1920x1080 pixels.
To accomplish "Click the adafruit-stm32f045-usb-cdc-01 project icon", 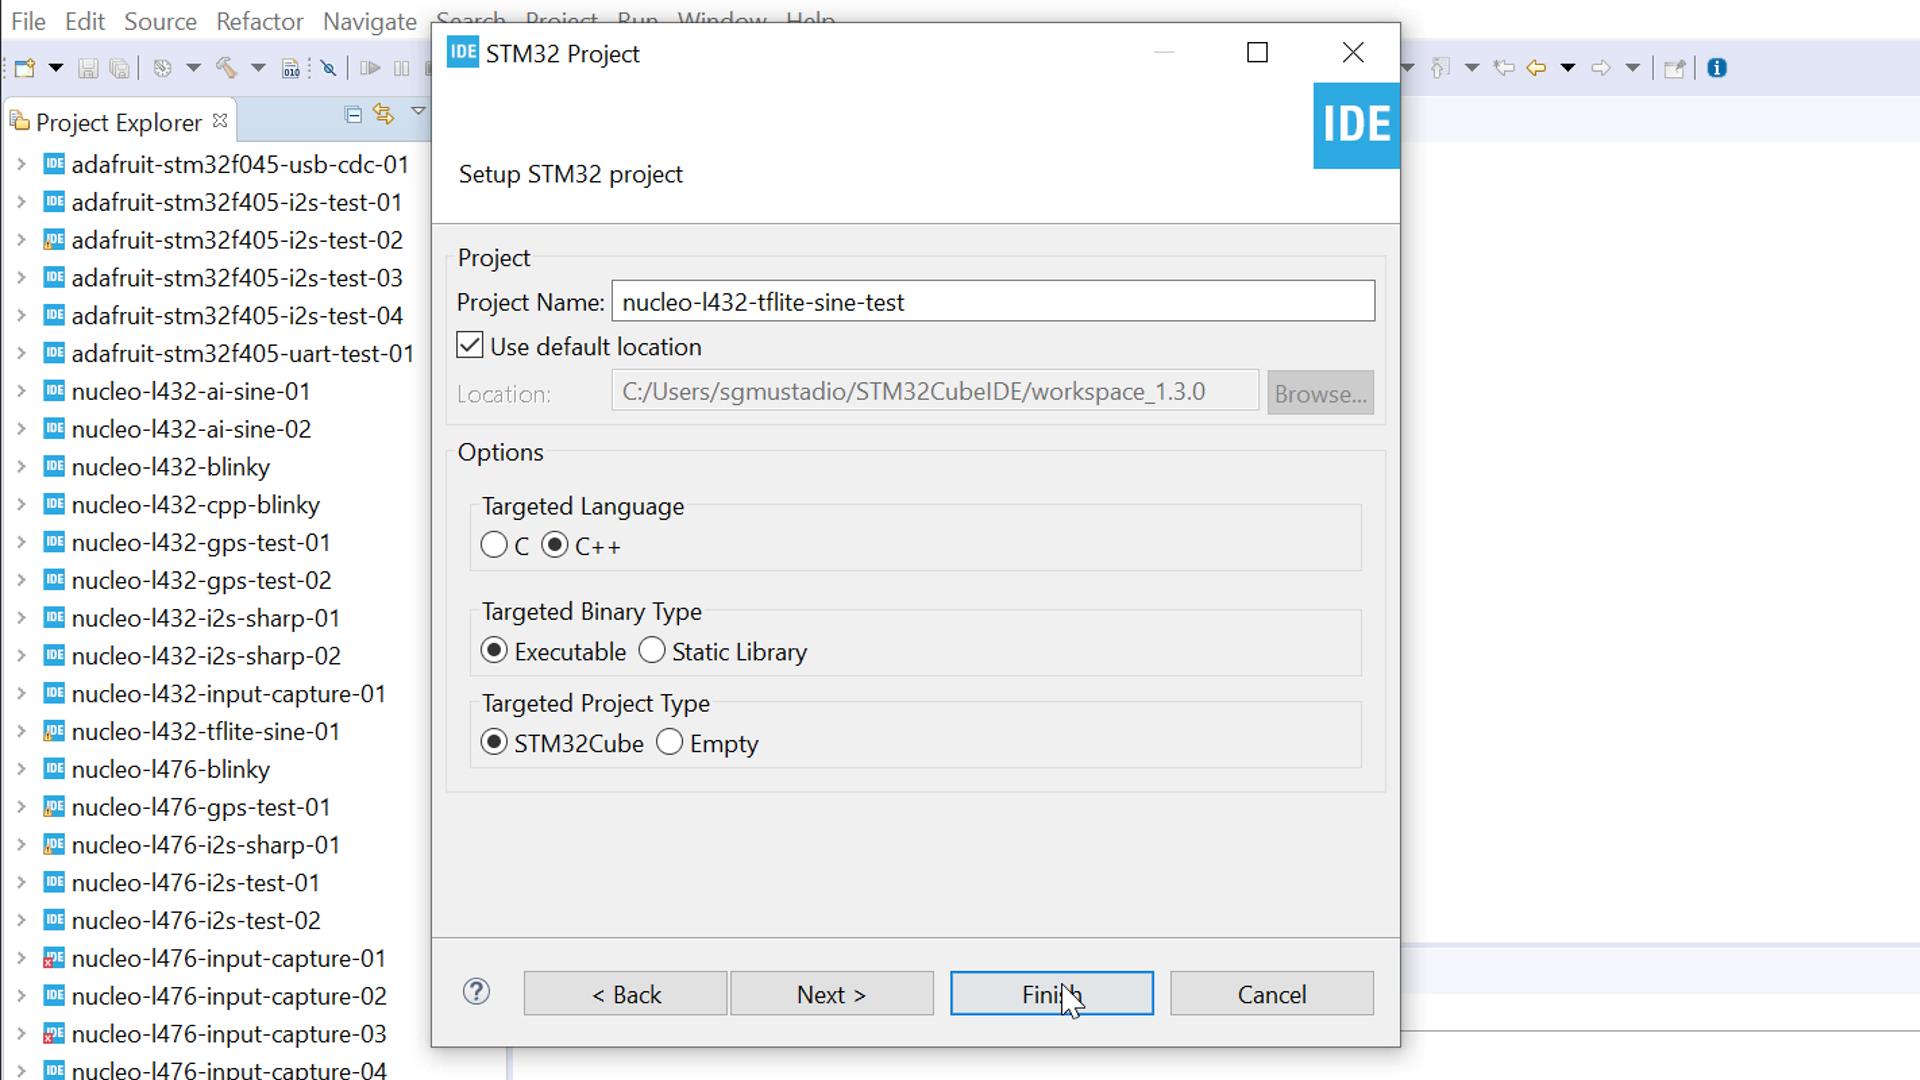I will click(55, 164).
